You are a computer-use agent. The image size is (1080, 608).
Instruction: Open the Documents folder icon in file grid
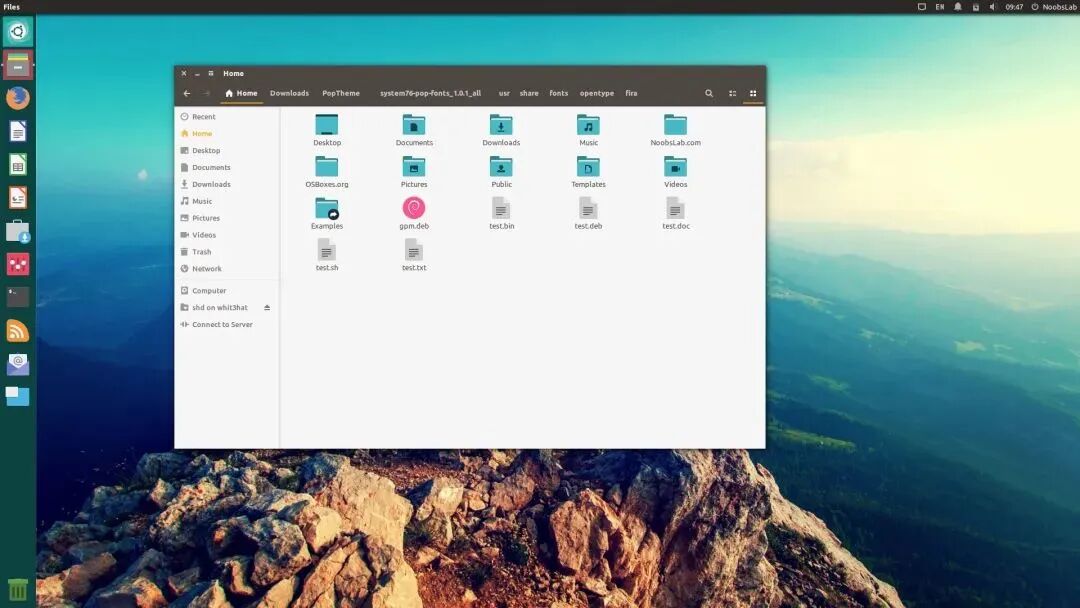point(414,125)
